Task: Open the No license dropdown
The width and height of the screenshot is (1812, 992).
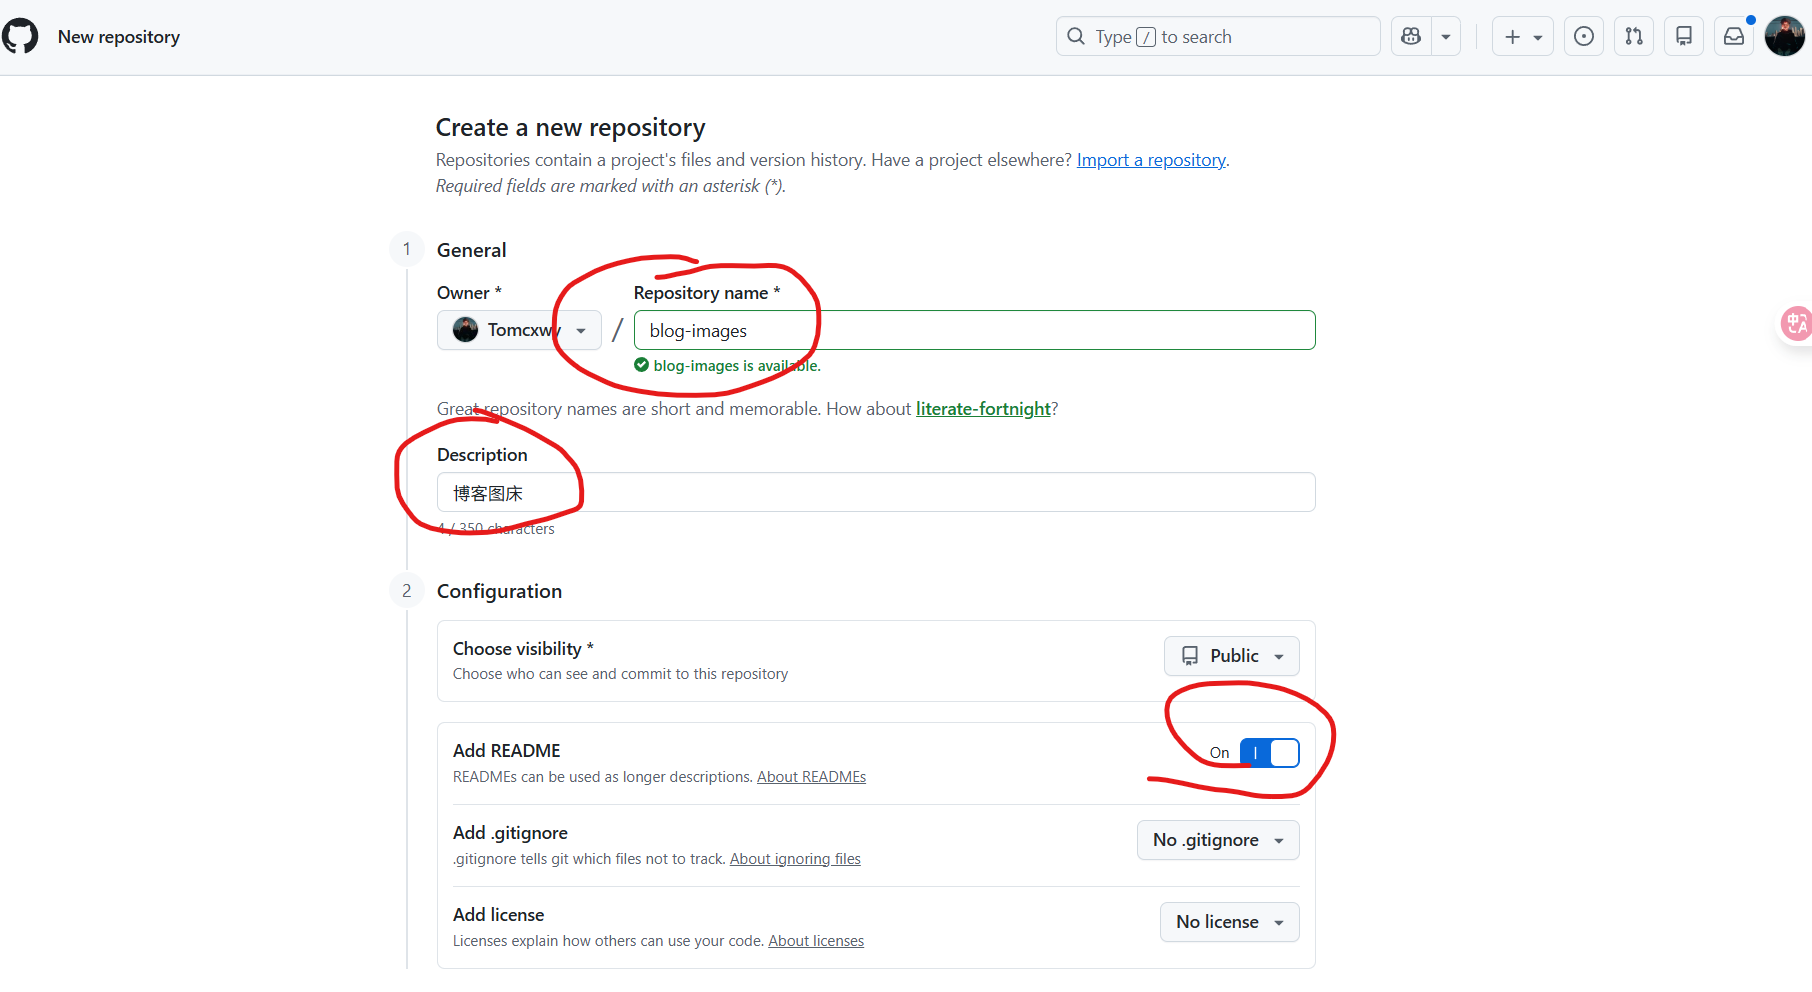Action: 1229,922
